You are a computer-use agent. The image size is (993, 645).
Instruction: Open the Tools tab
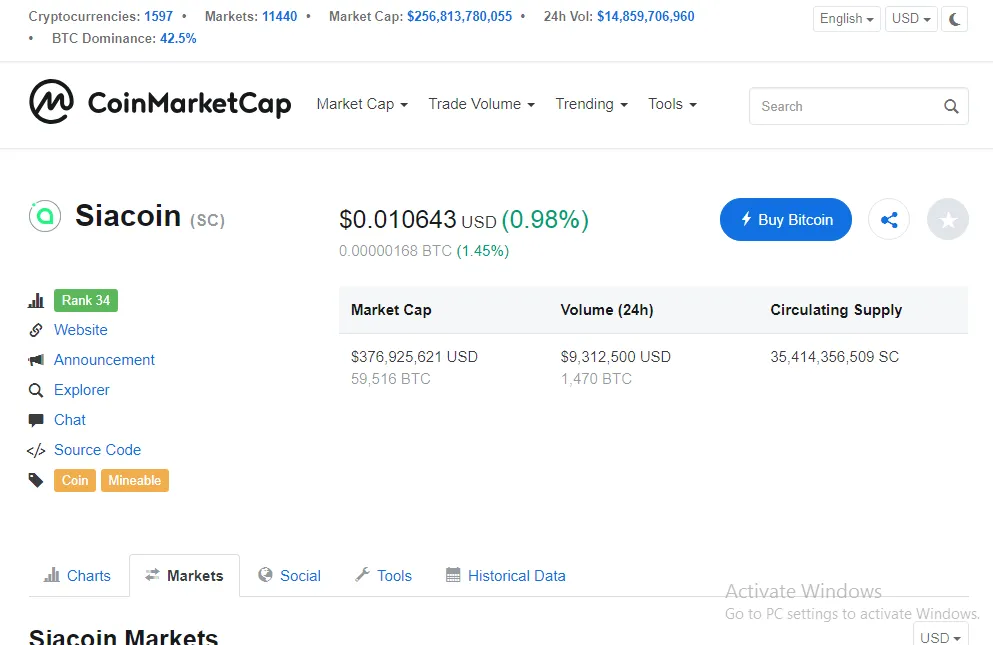(384, 575)
